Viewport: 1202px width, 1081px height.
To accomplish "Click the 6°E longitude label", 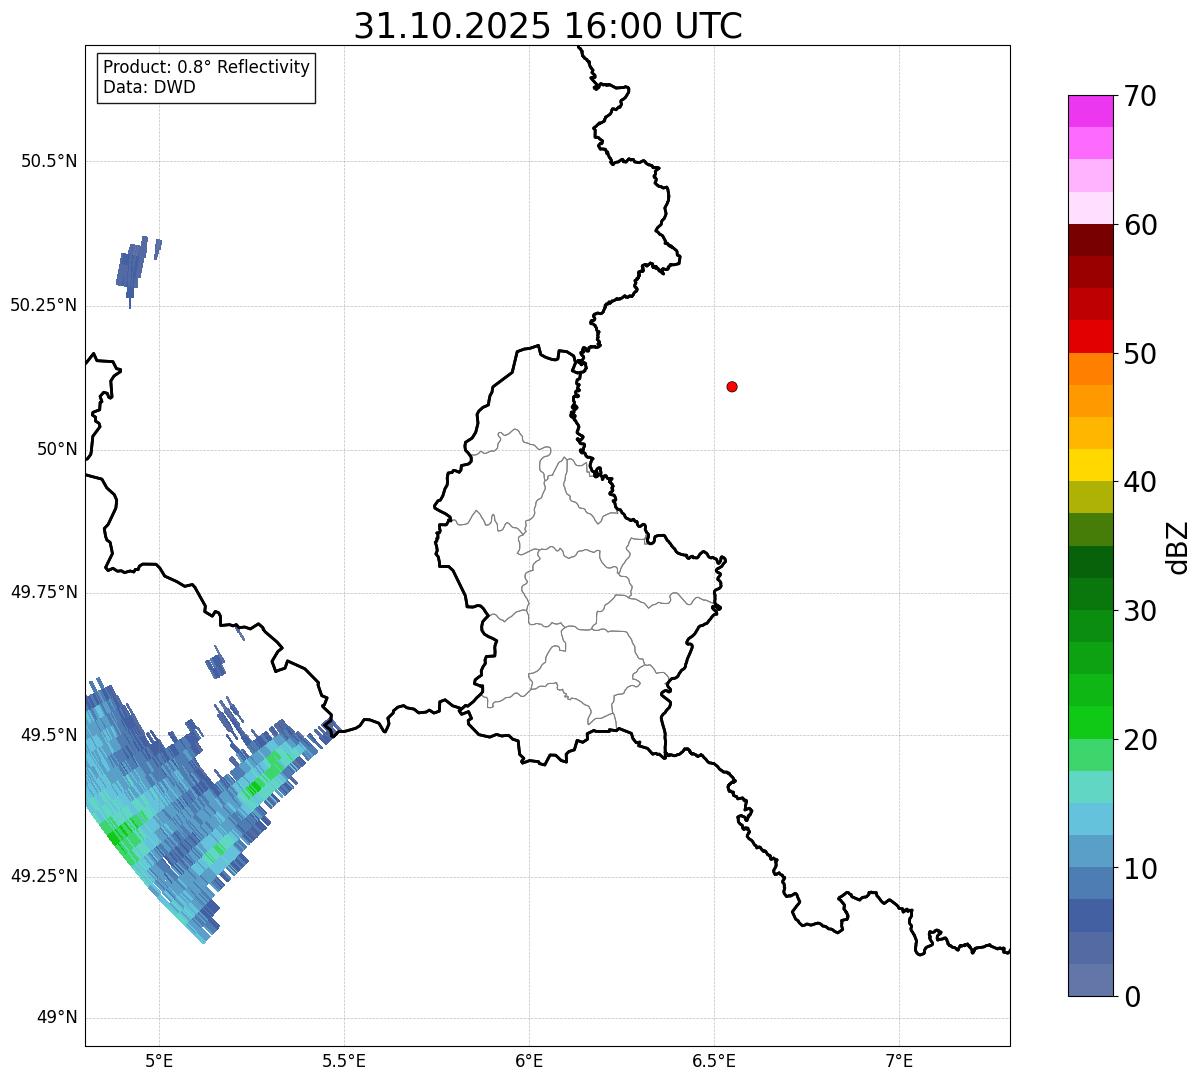I will point(529,1060).
